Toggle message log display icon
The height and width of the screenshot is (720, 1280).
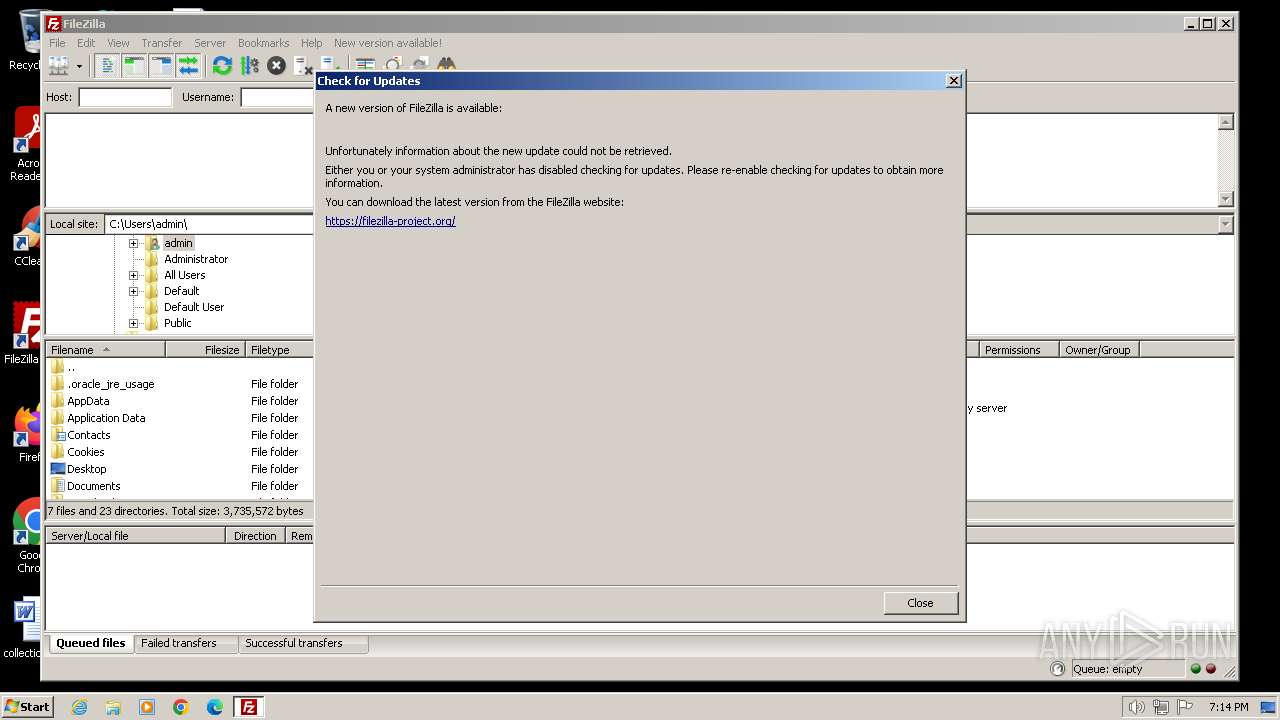(108, 66)
